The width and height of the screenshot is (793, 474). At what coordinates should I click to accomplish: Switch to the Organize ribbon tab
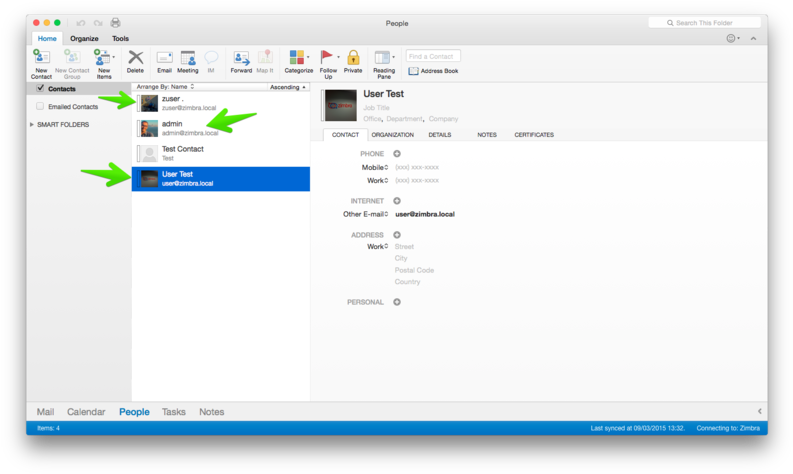coord(84,39)
